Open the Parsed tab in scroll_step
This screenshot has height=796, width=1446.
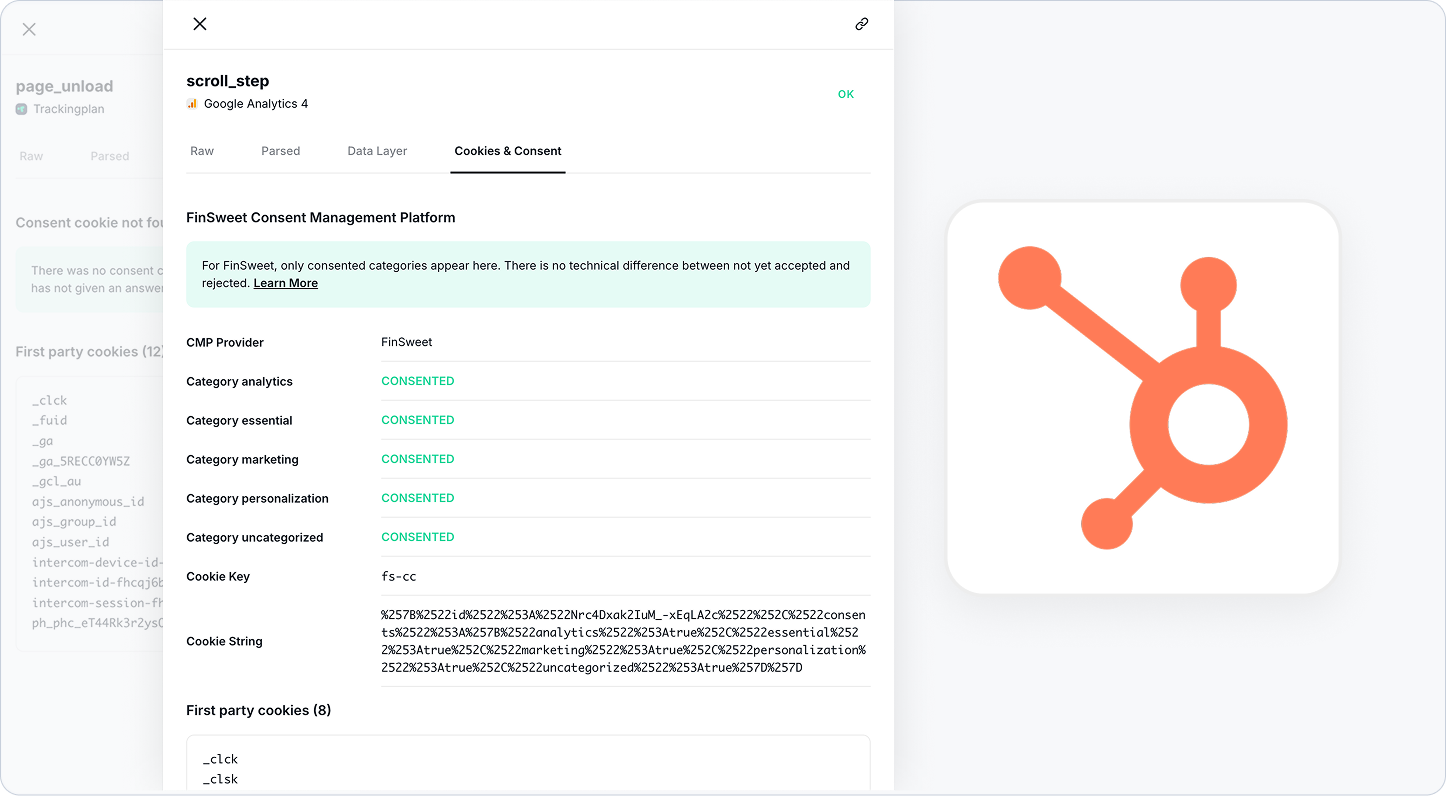click(281, 151)
